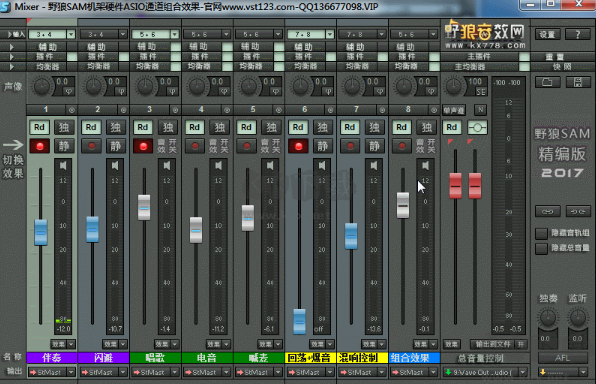Select the 混响控制 channel name label
596x384 pixels.
[x=362, y=358]
